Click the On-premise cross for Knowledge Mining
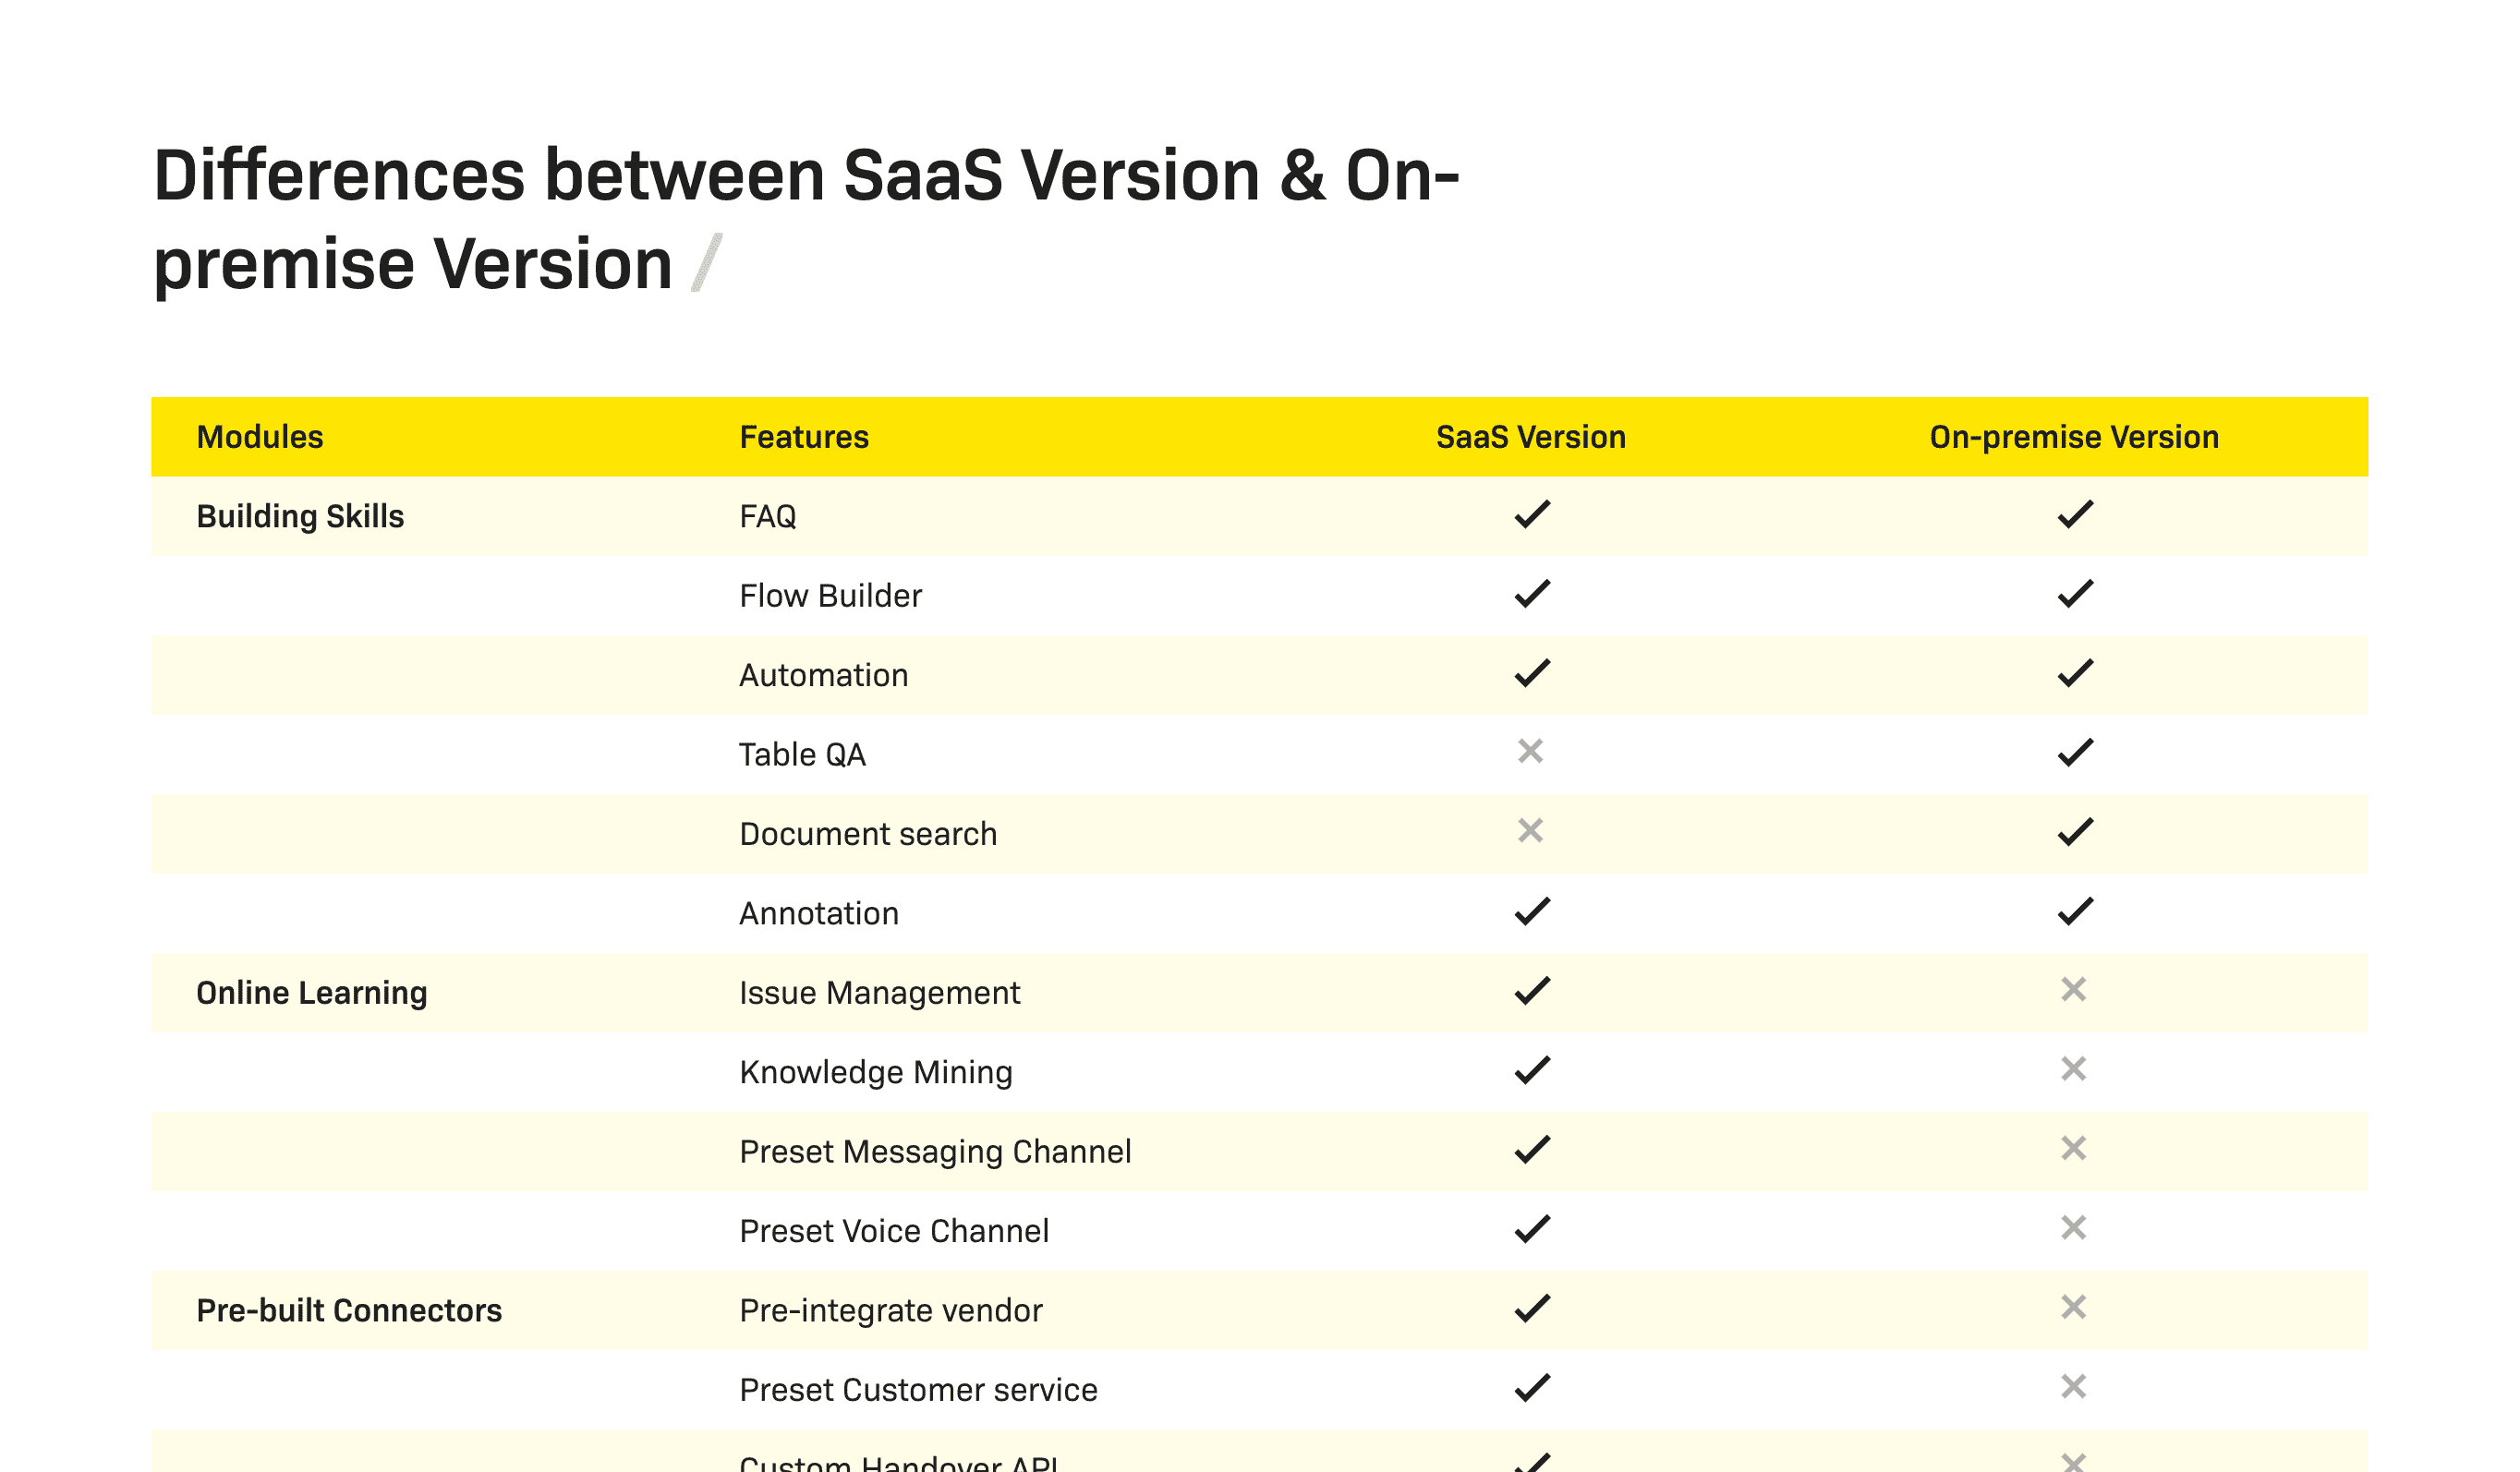The height and width of the screenshot is (1472, 2520). coord(2074,1069)
